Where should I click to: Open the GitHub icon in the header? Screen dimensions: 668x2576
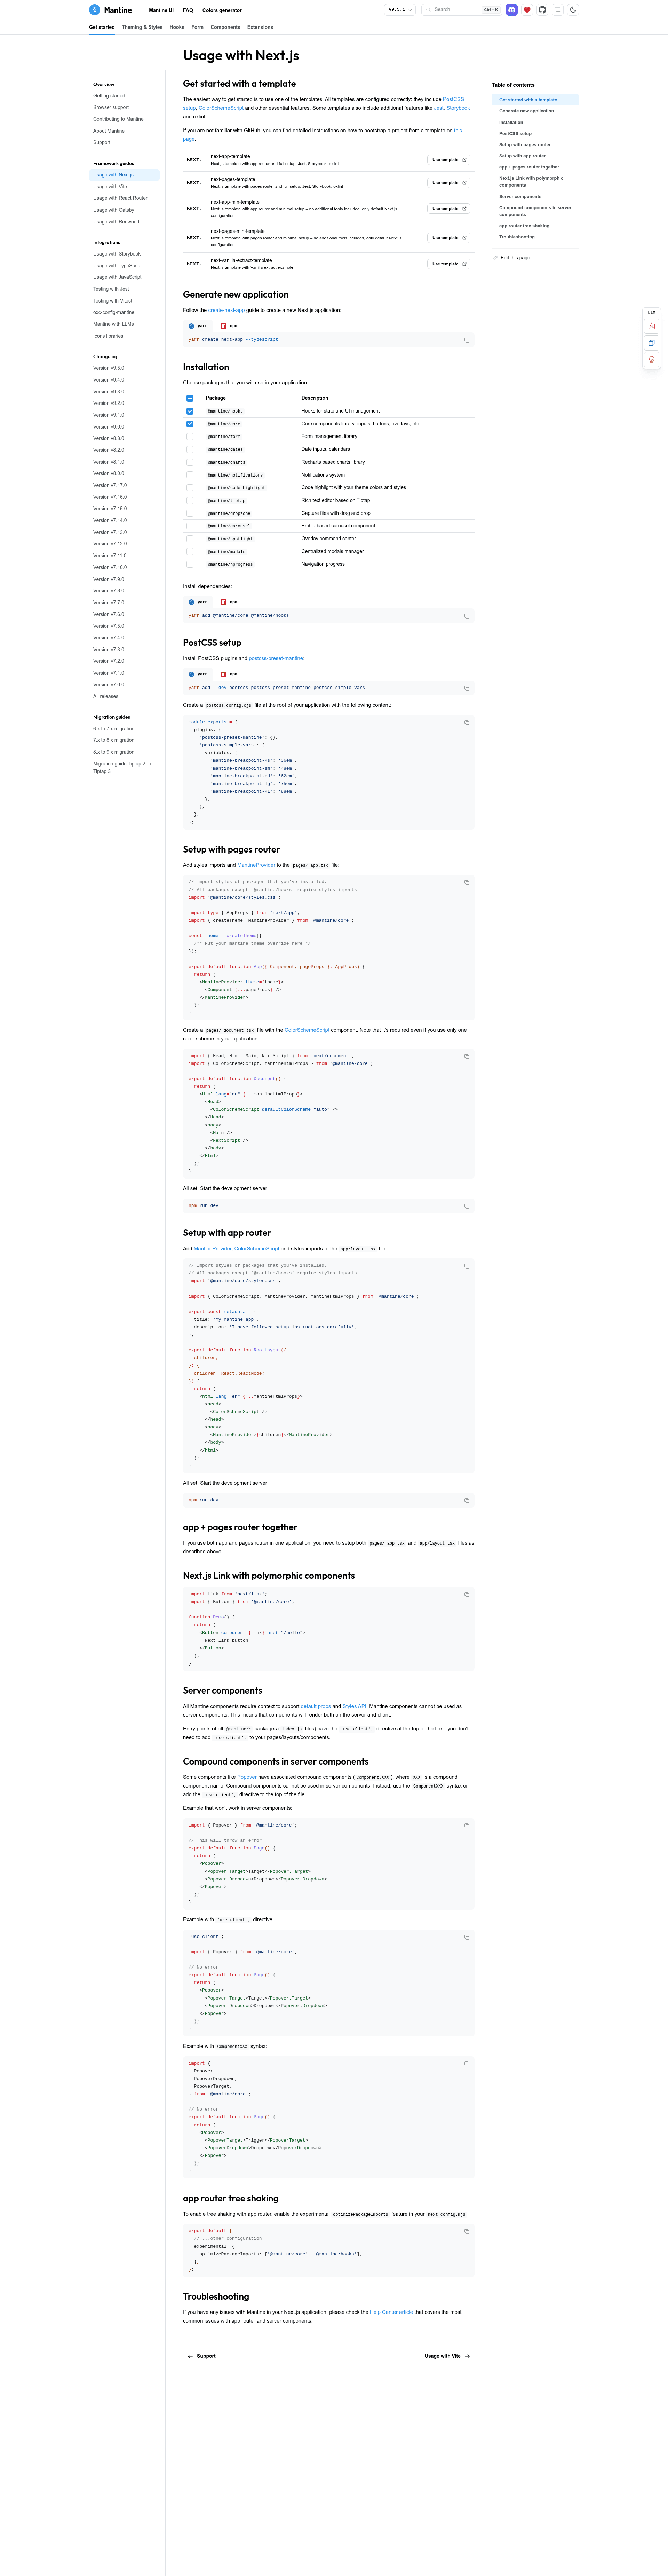(542, 10)
